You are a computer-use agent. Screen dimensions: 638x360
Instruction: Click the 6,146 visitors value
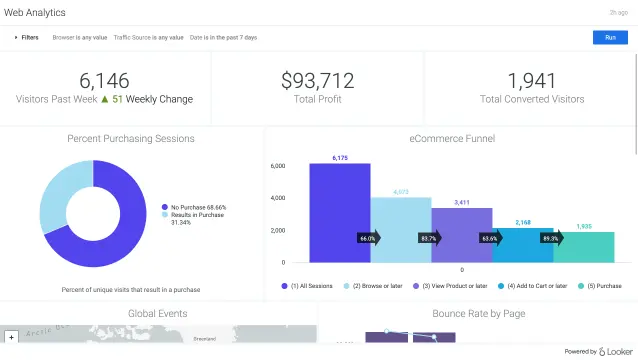105,81
